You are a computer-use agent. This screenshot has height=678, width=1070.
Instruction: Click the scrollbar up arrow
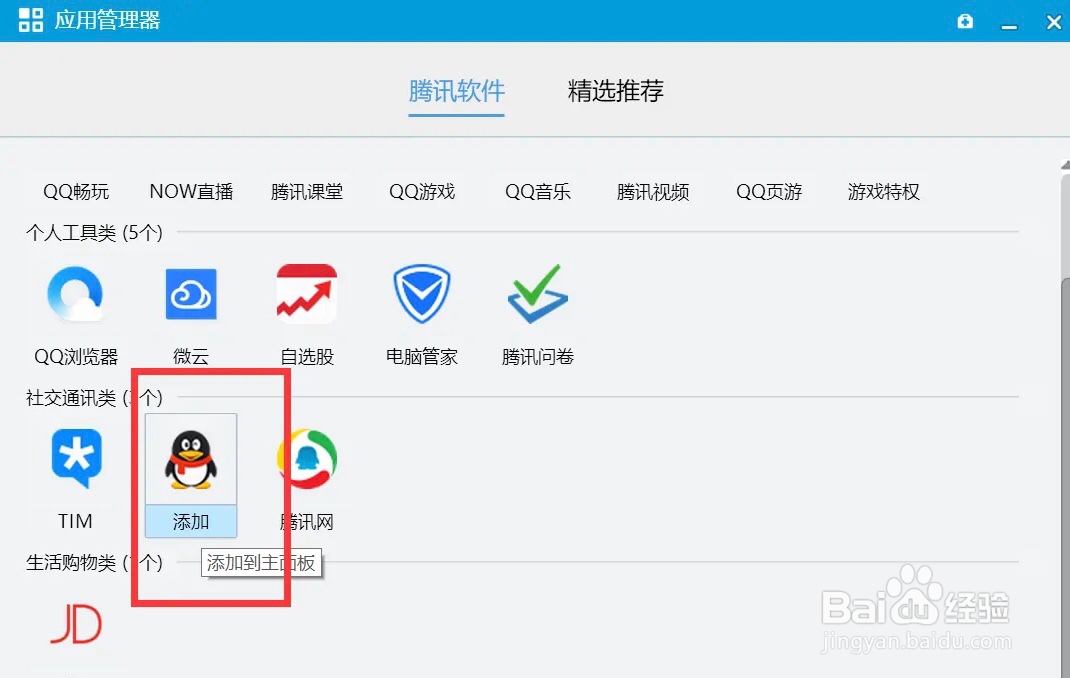tap(1065, 165)
